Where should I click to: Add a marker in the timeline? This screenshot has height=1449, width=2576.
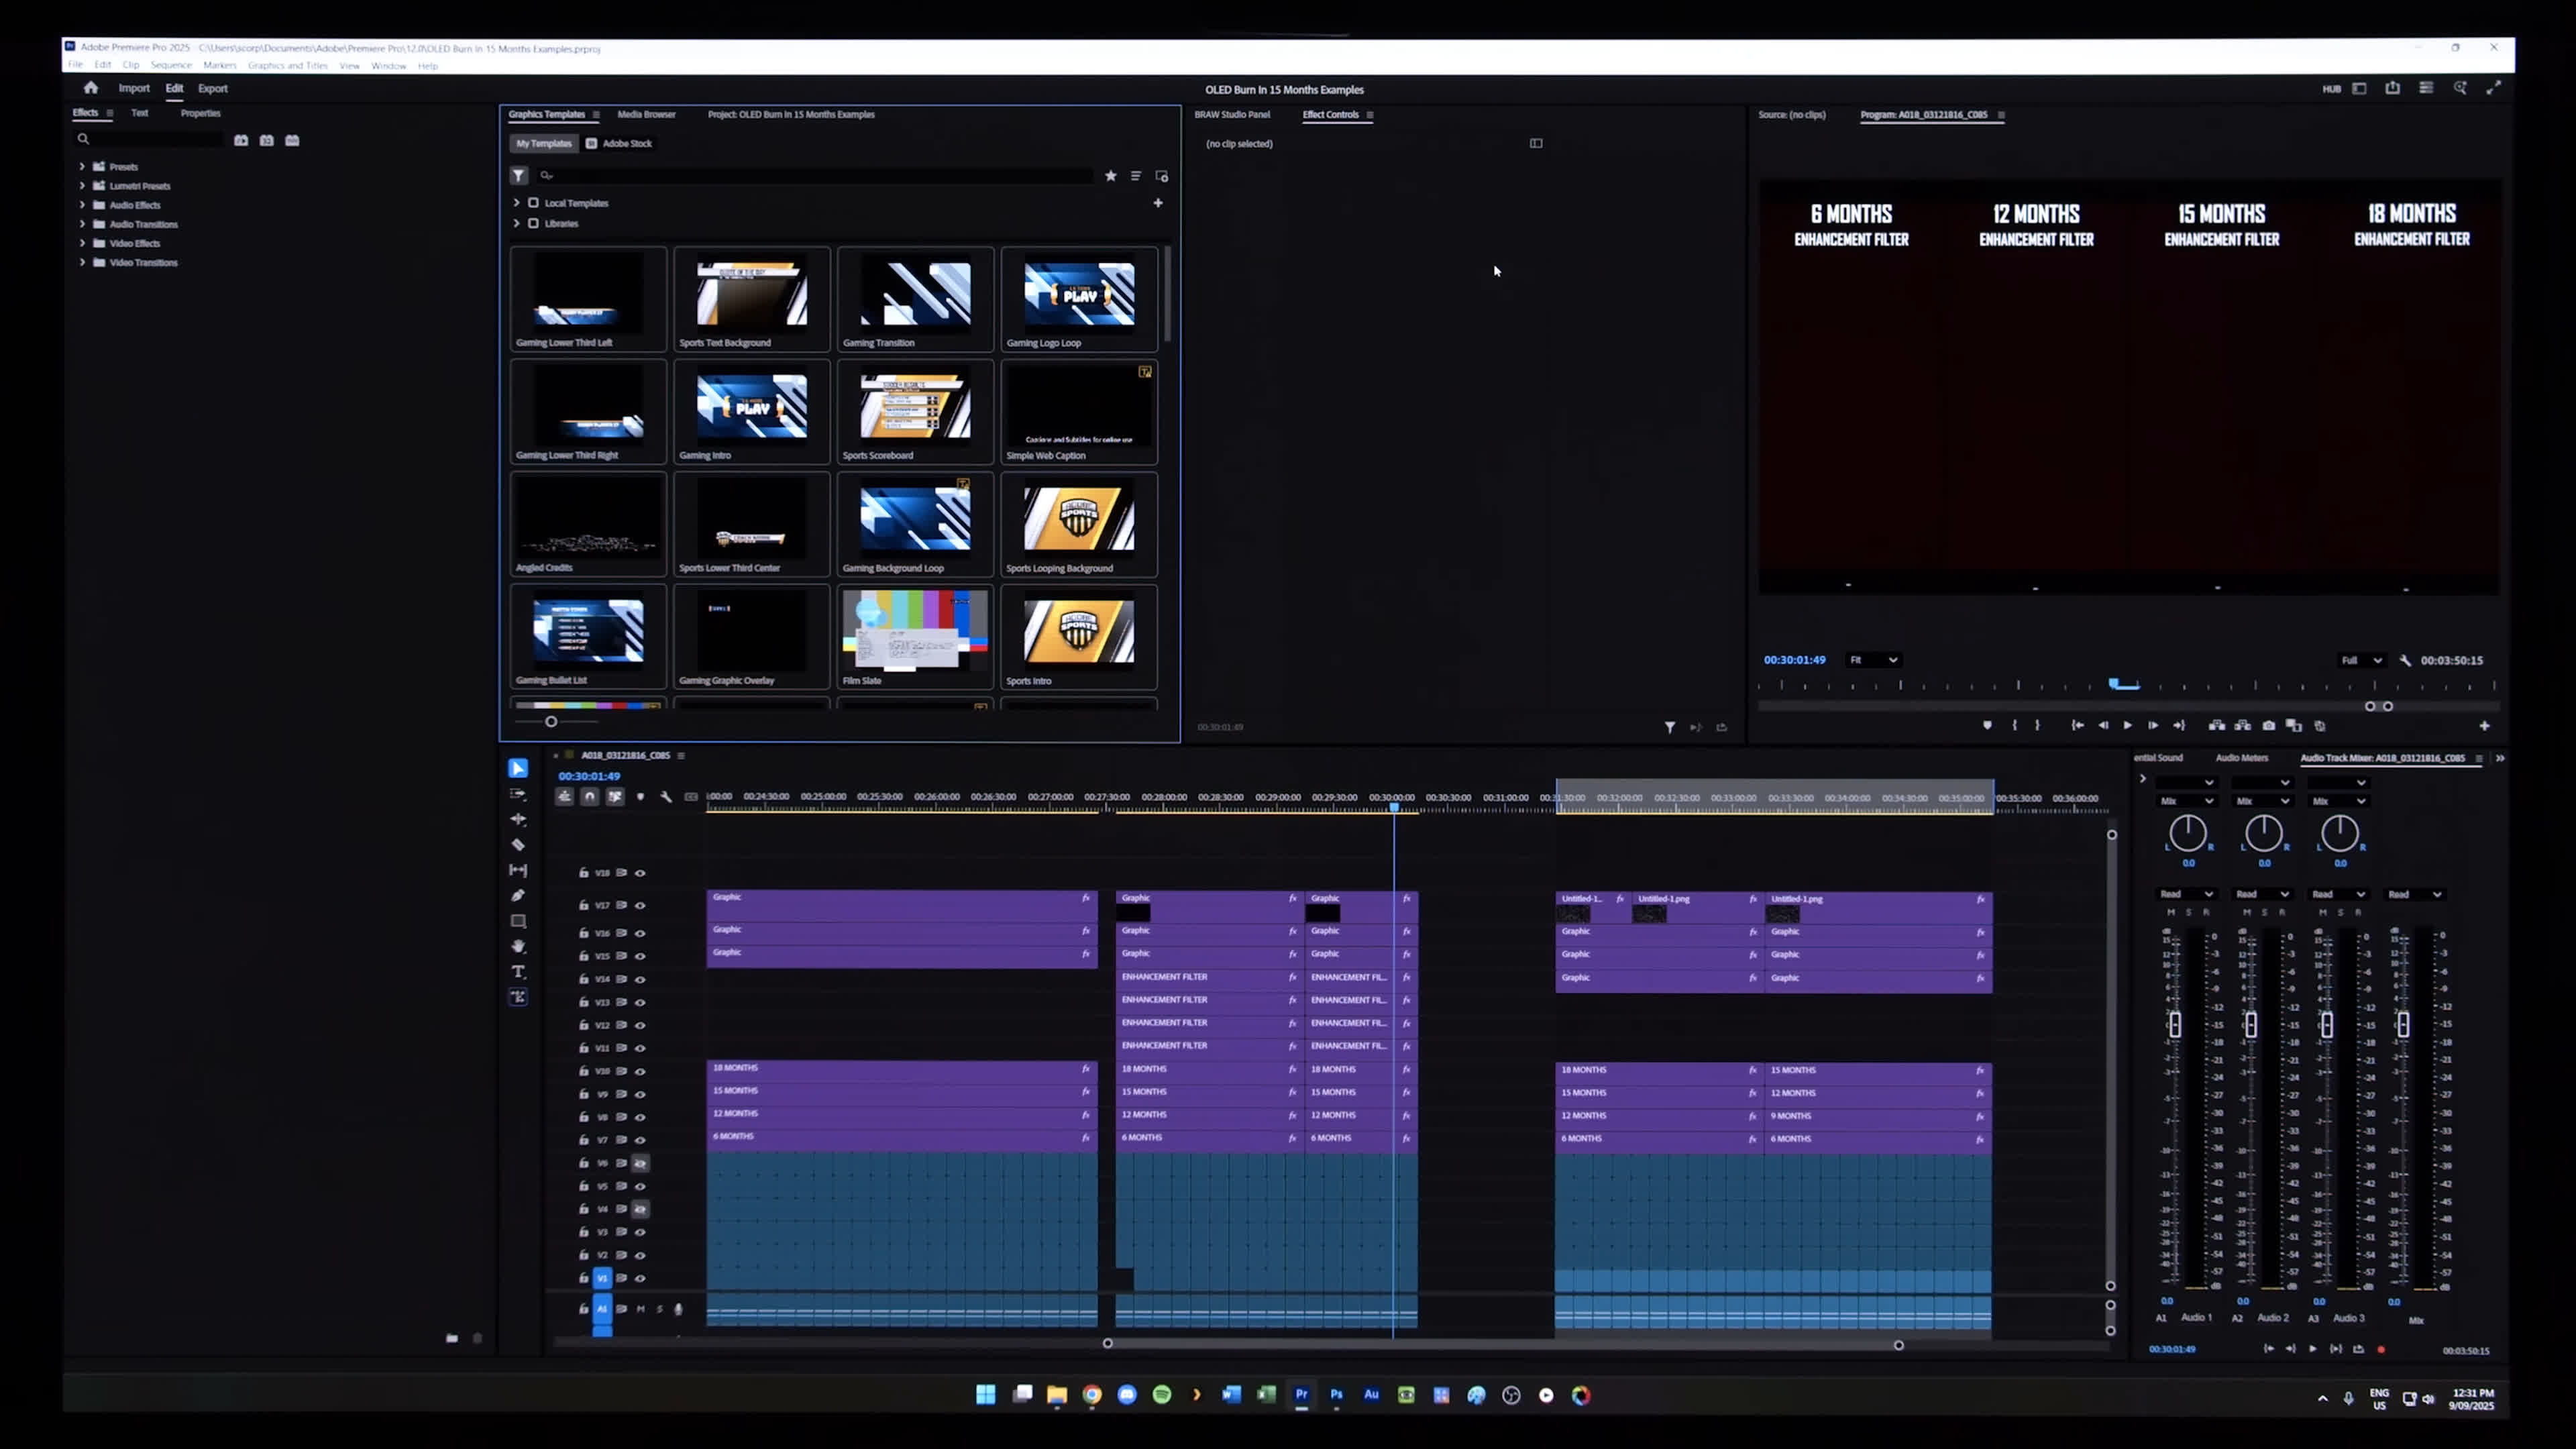640,797
